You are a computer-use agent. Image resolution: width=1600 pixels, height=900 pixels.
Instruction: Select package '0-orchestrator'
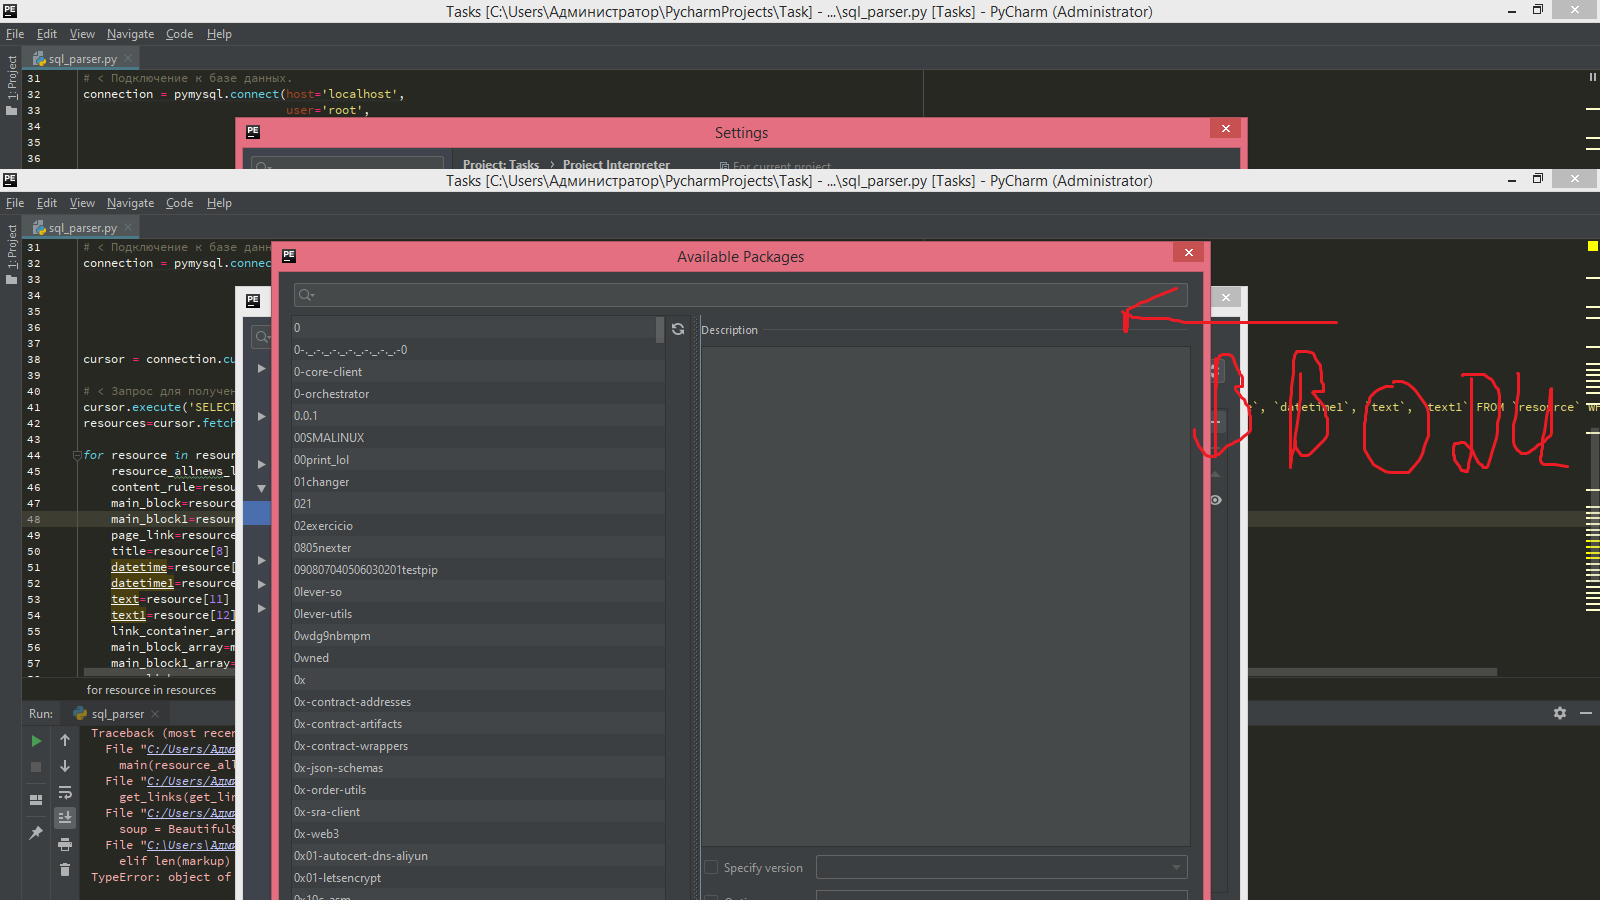pos(478,394)
